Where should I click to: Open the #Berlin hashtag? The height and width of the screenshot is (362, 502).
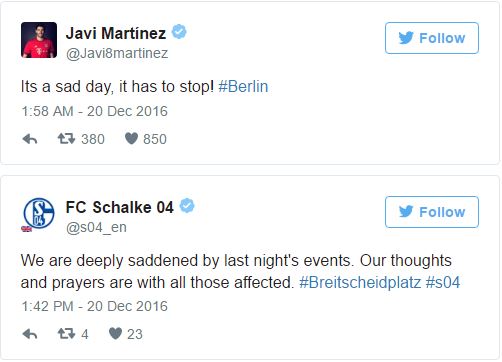[243, 86]
